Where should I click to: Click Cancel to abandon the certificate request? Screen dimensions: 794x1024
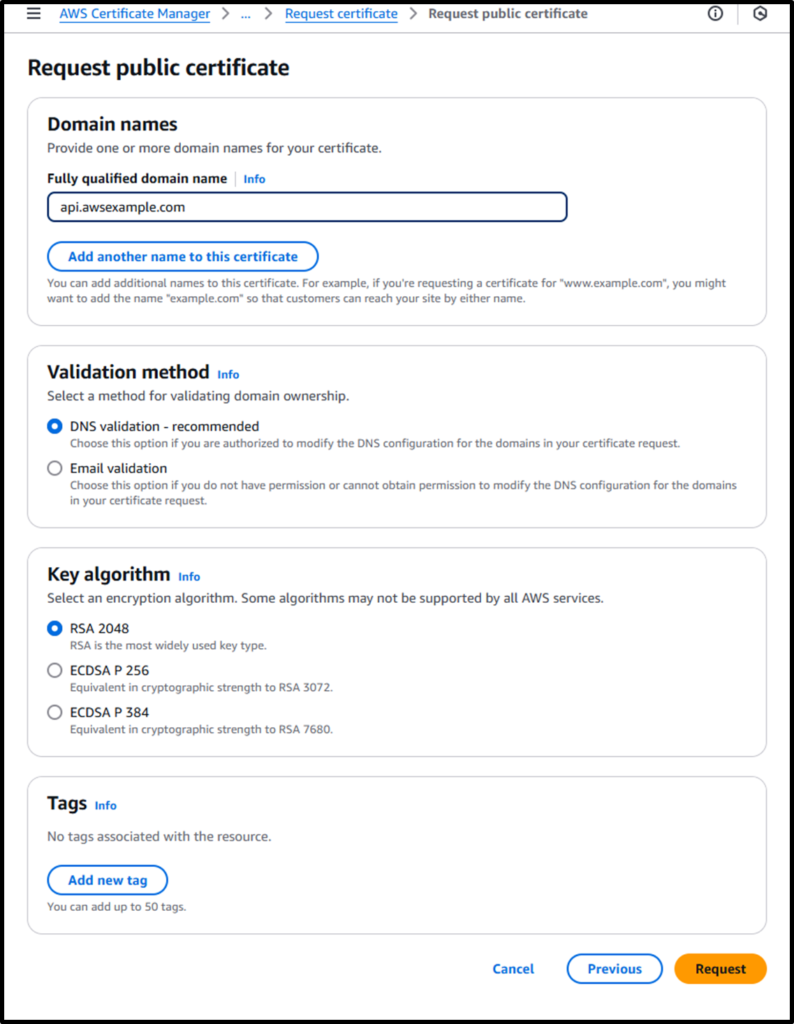point(513,968)
